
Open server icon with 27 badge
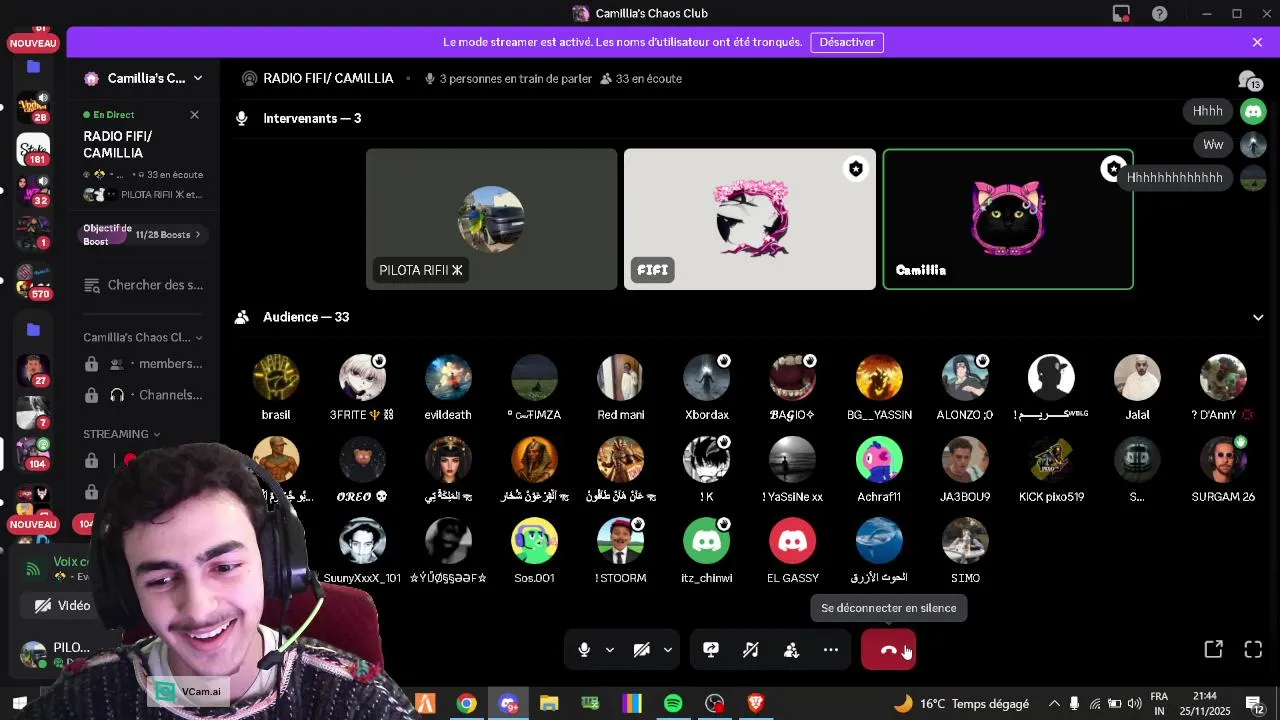[33, 371]
